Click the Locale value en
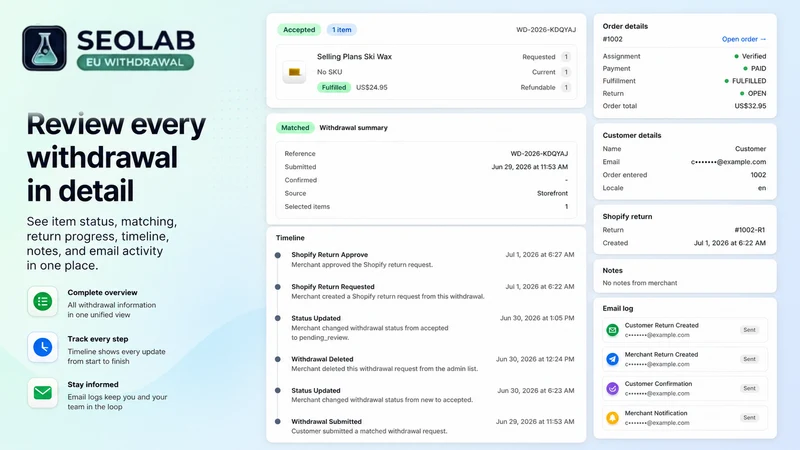The width and height of the screenshot is (800, 450). (762, 188)
